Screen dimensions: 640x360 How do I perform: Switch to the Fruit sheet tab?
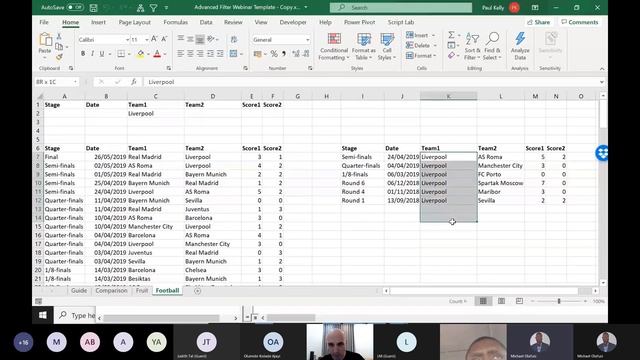[142, 291]
